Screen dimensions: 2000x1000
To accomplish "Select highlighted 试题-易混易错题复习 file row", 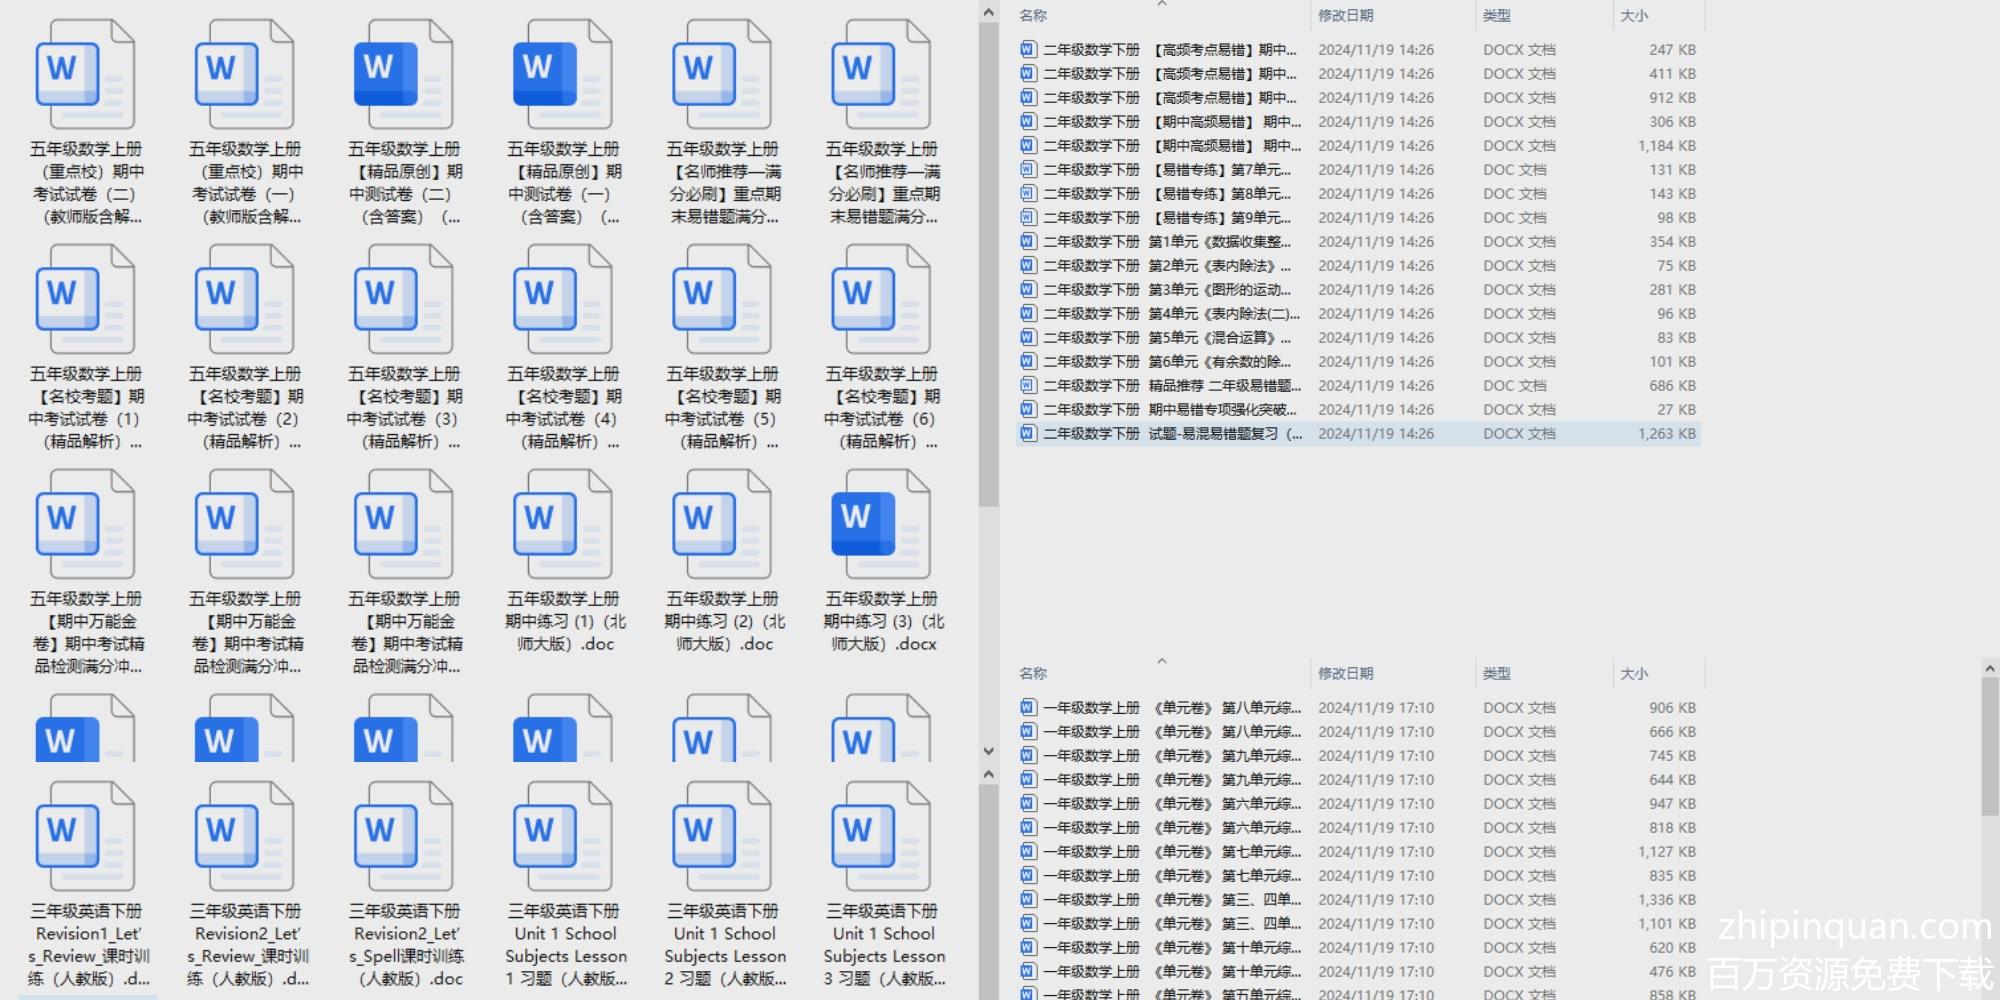I will [1172, 434].
